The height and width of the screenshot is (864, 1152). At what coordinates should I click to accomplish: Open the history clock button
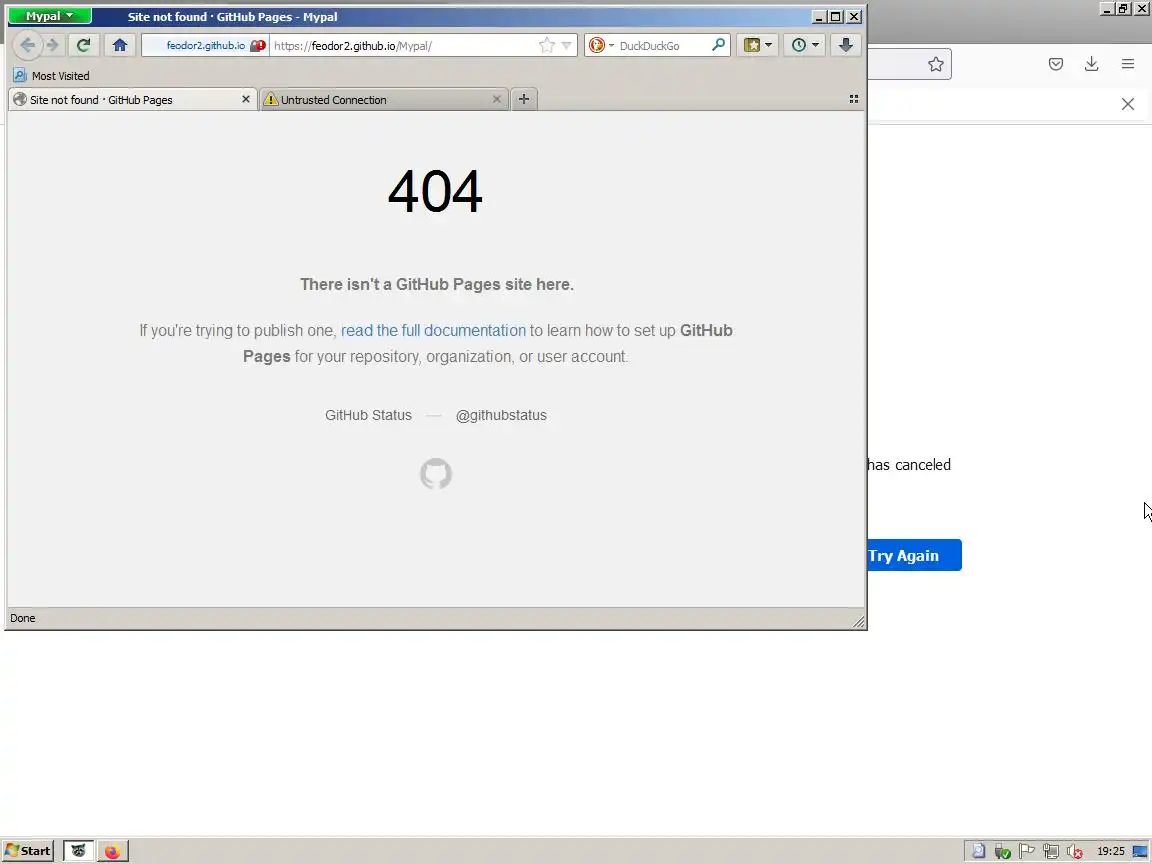tap(799, 46)
